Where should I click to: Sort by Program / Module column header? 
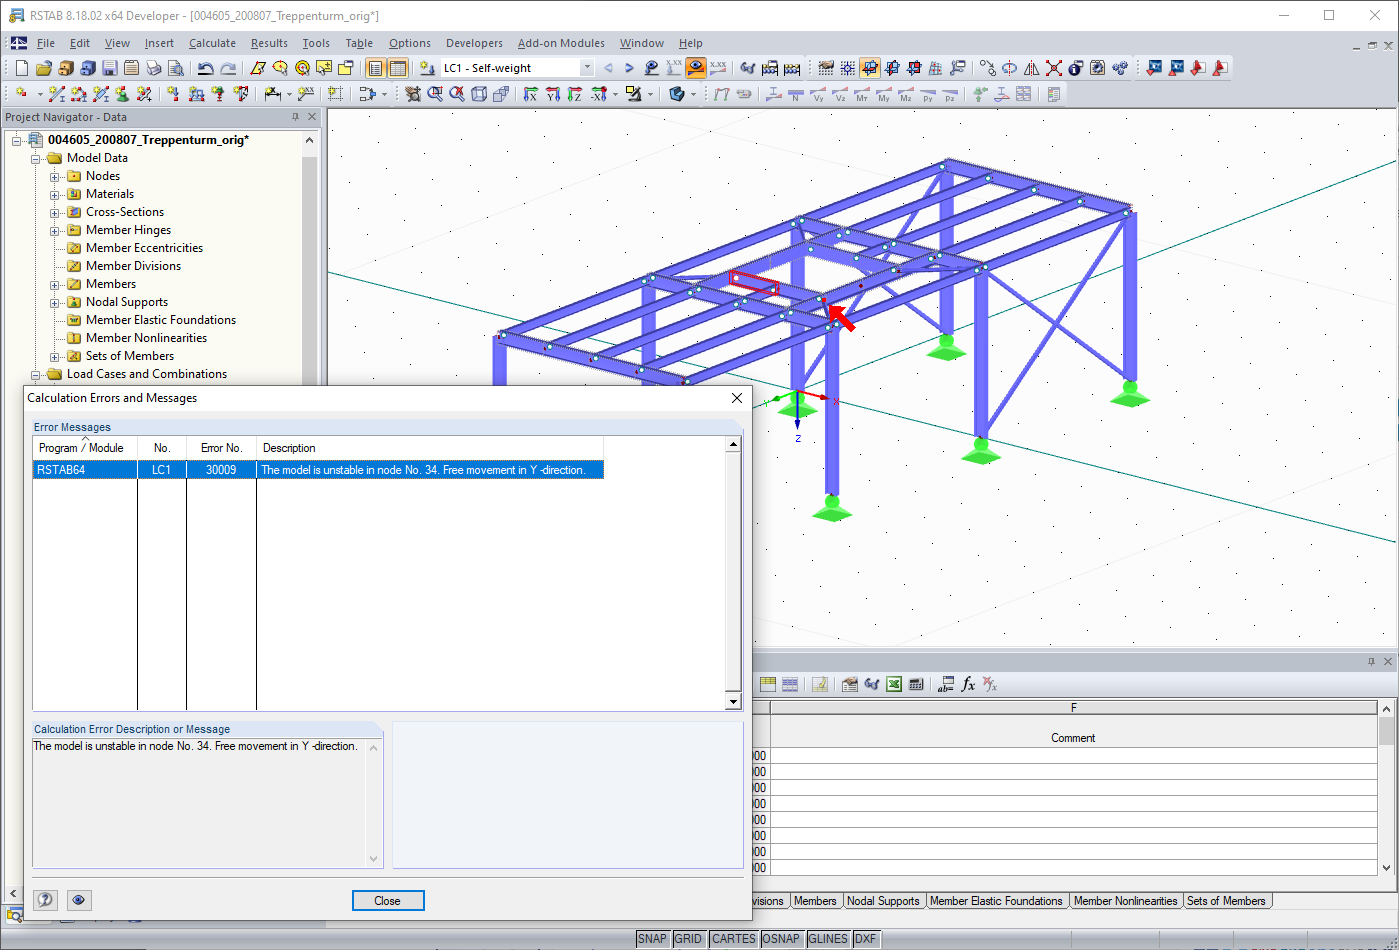[84, 448]
